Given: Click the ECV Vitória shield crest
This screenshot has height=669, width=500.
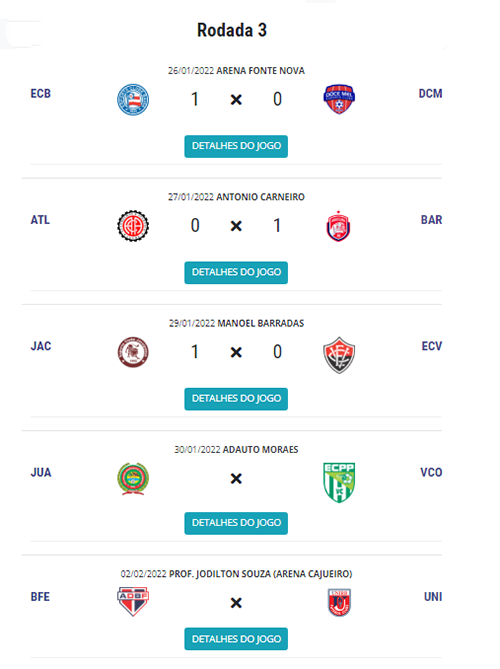Looking at the screenshot, I should [x=339, y=355].
